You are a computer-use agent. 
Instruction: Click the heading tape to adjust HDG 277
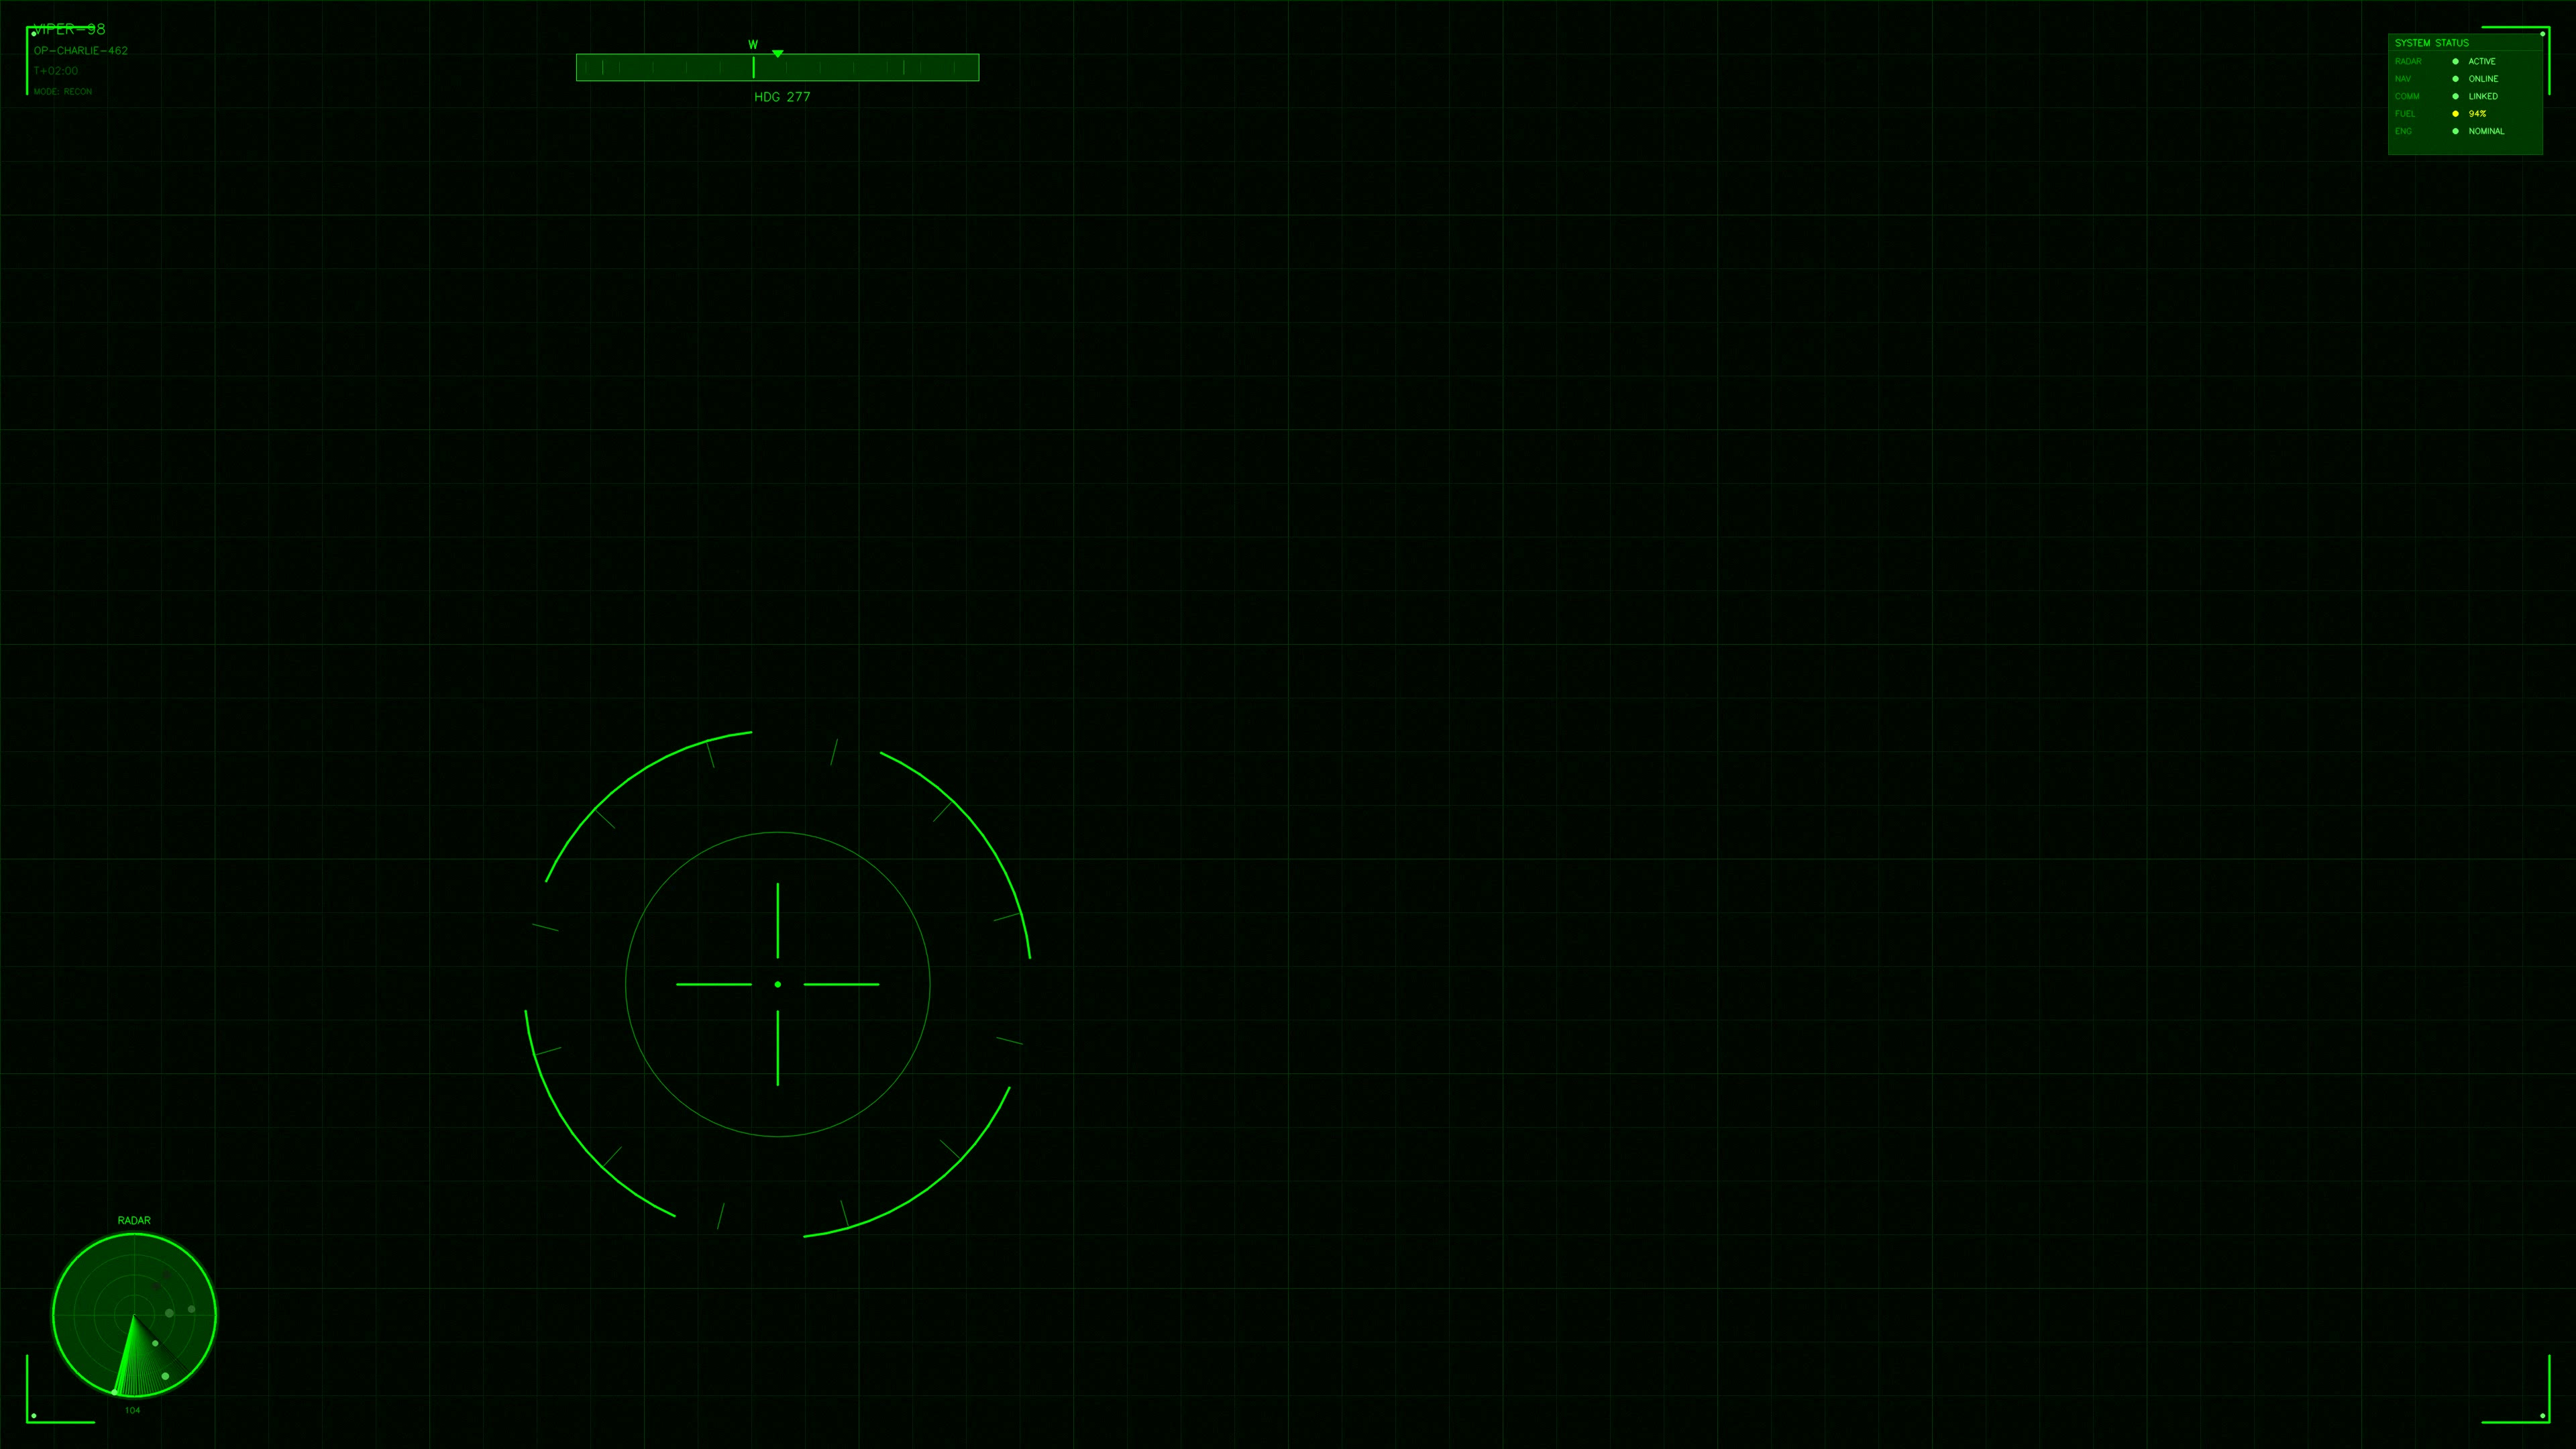point(777,67)
